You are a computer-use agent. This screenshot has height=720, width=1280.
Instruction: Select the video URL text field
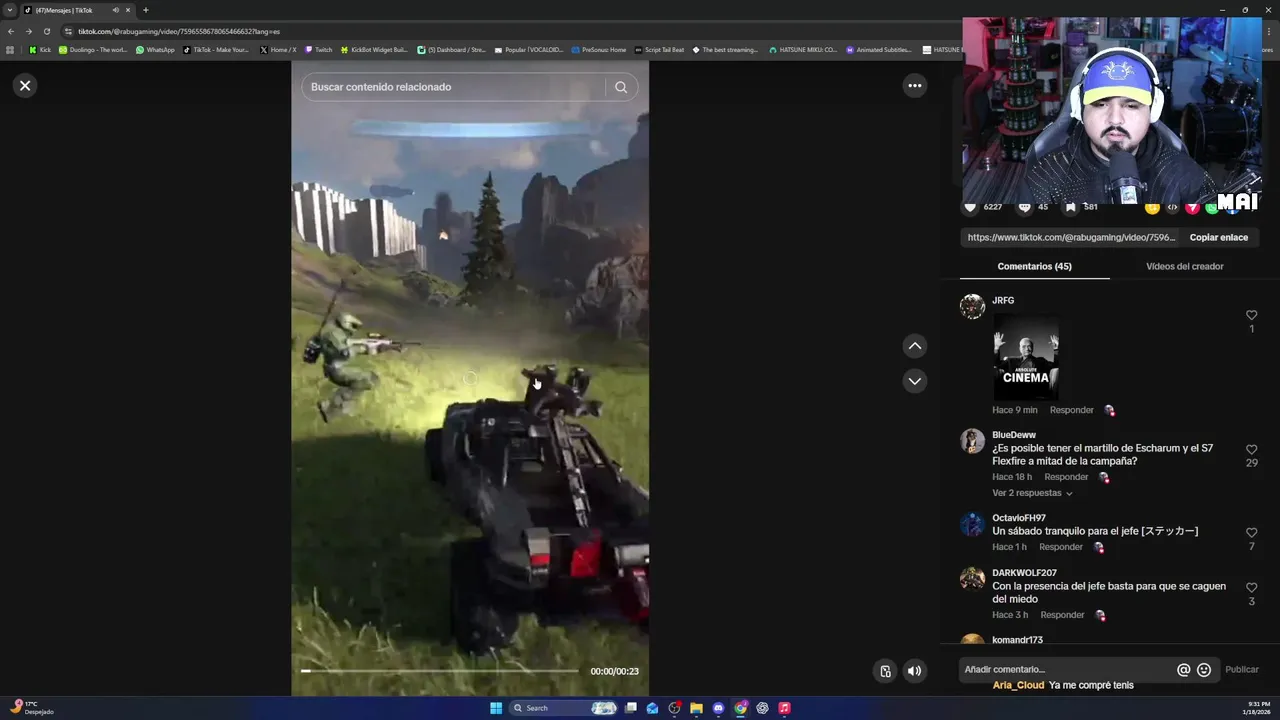pos(1071,237)
